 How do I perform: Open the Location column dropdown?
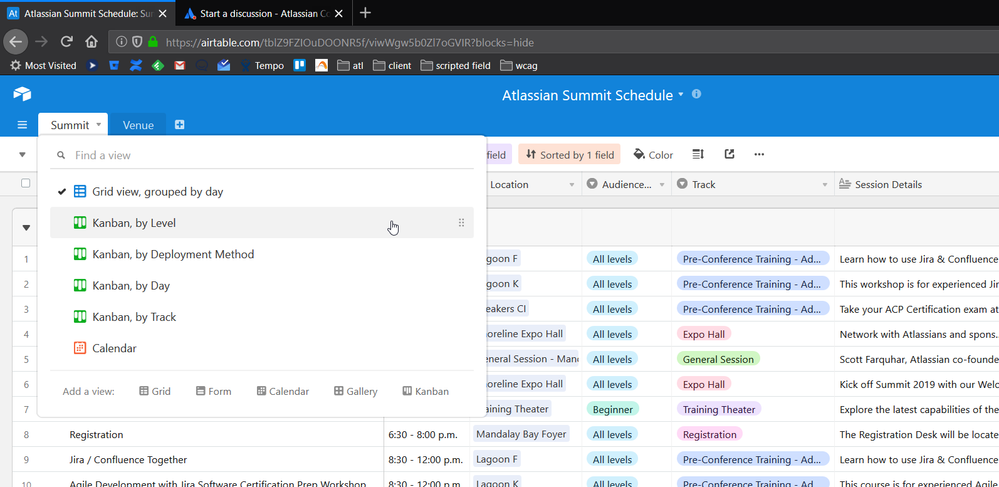point(571,185)
